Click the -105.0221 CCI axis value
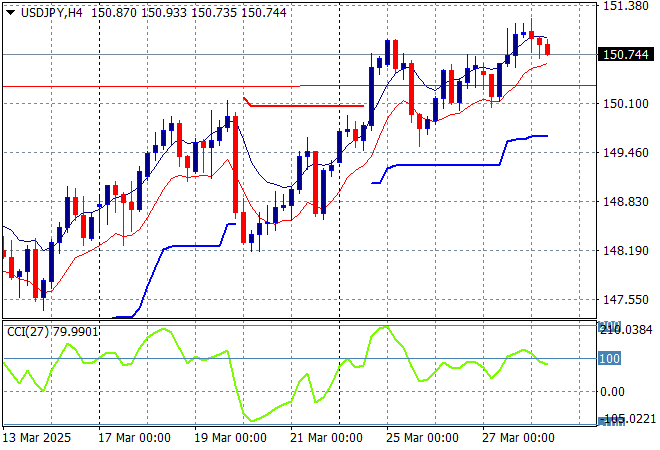The height and width of the screenshot is (450, 660). pyautogui.click(x=628, y=419)
